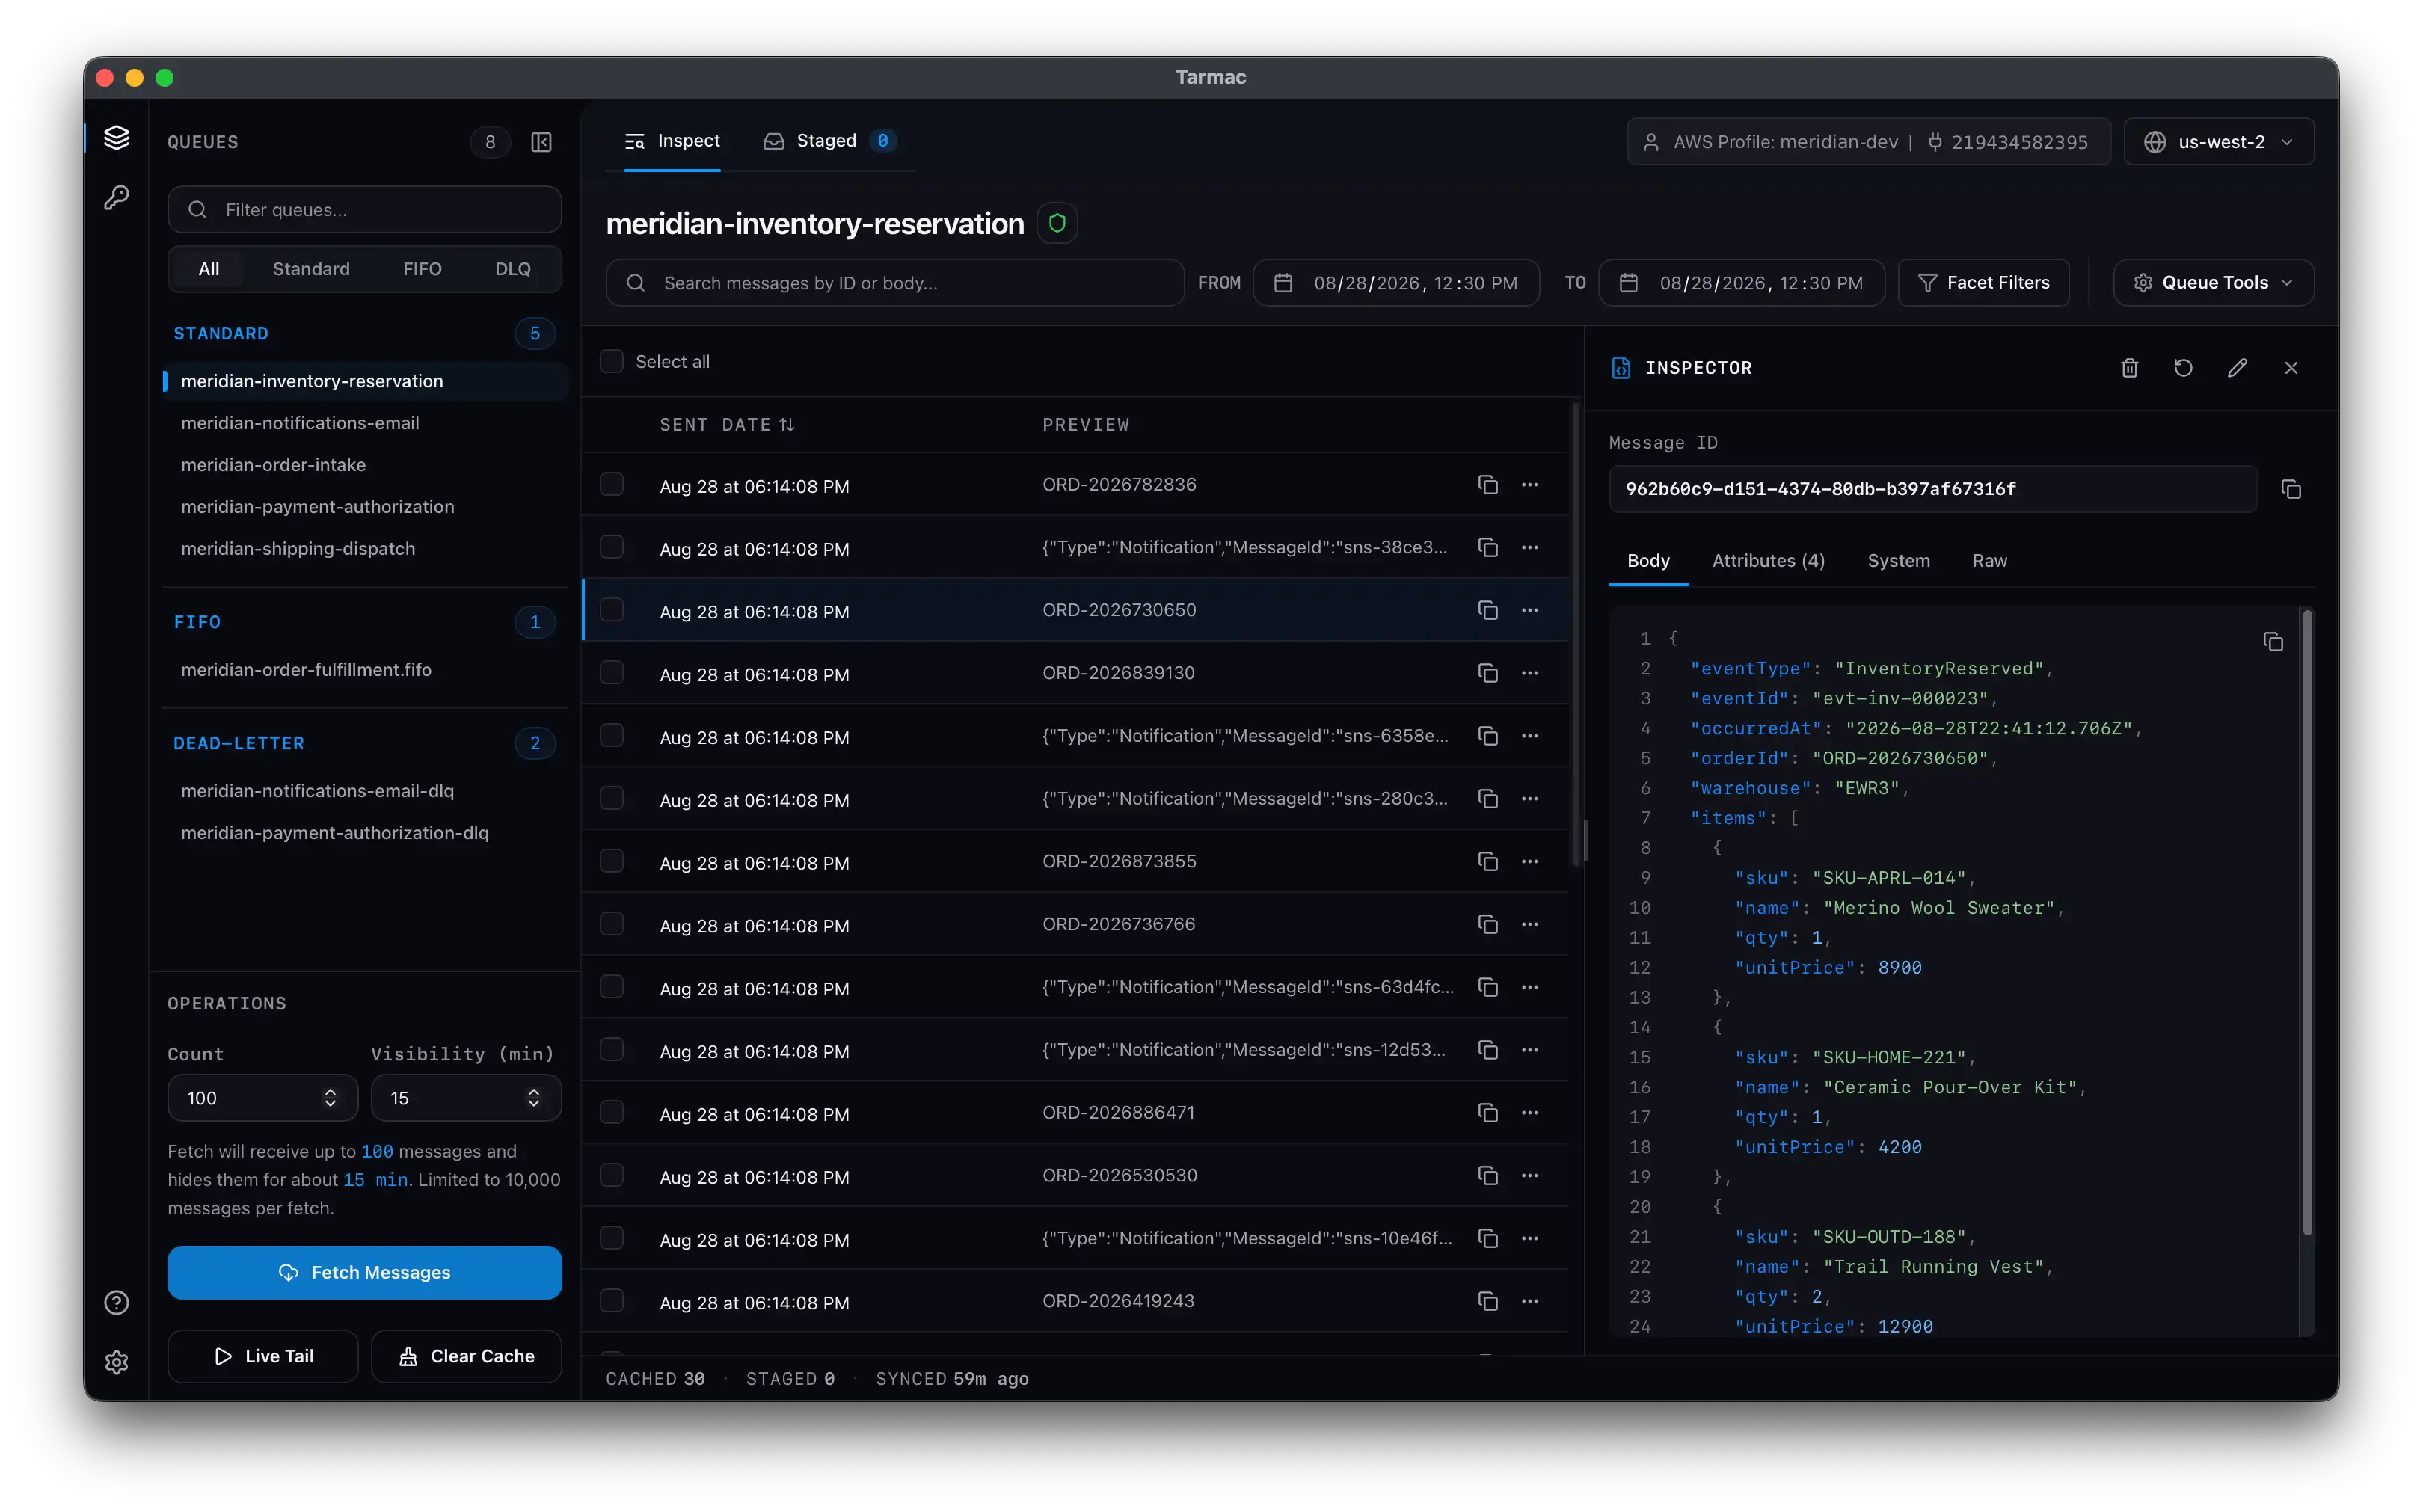
Task: Tick checkbox for sns-38ce3 notification row
Action: [x=611, y=547]
